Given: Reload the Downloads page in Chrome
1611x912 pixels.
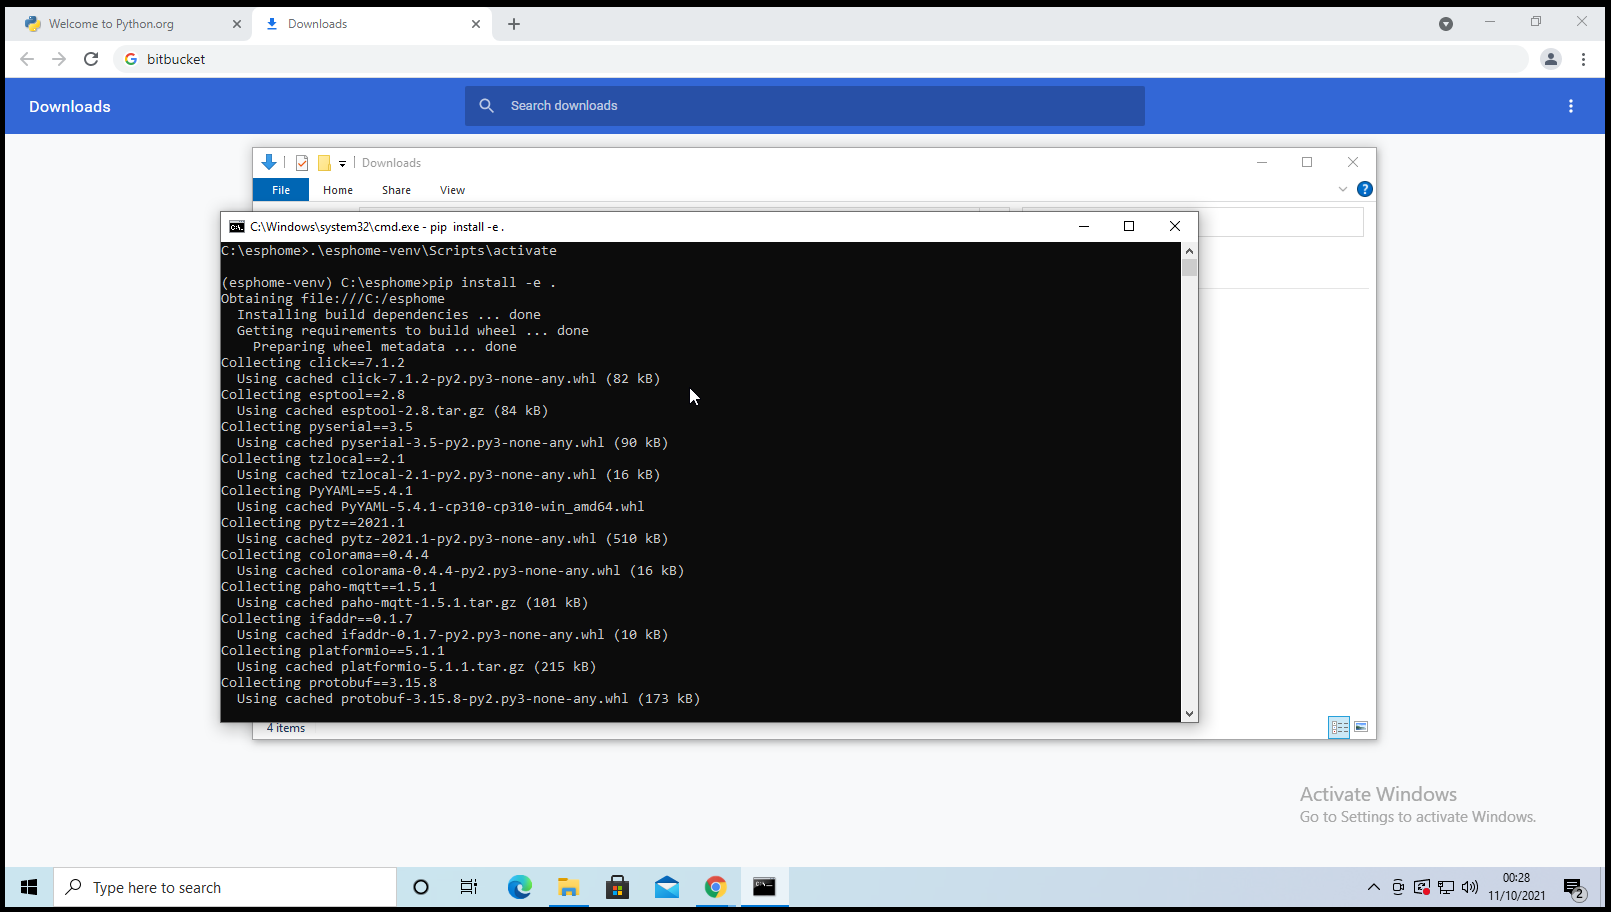Looking at the screenshot, I should pos(90,59).
